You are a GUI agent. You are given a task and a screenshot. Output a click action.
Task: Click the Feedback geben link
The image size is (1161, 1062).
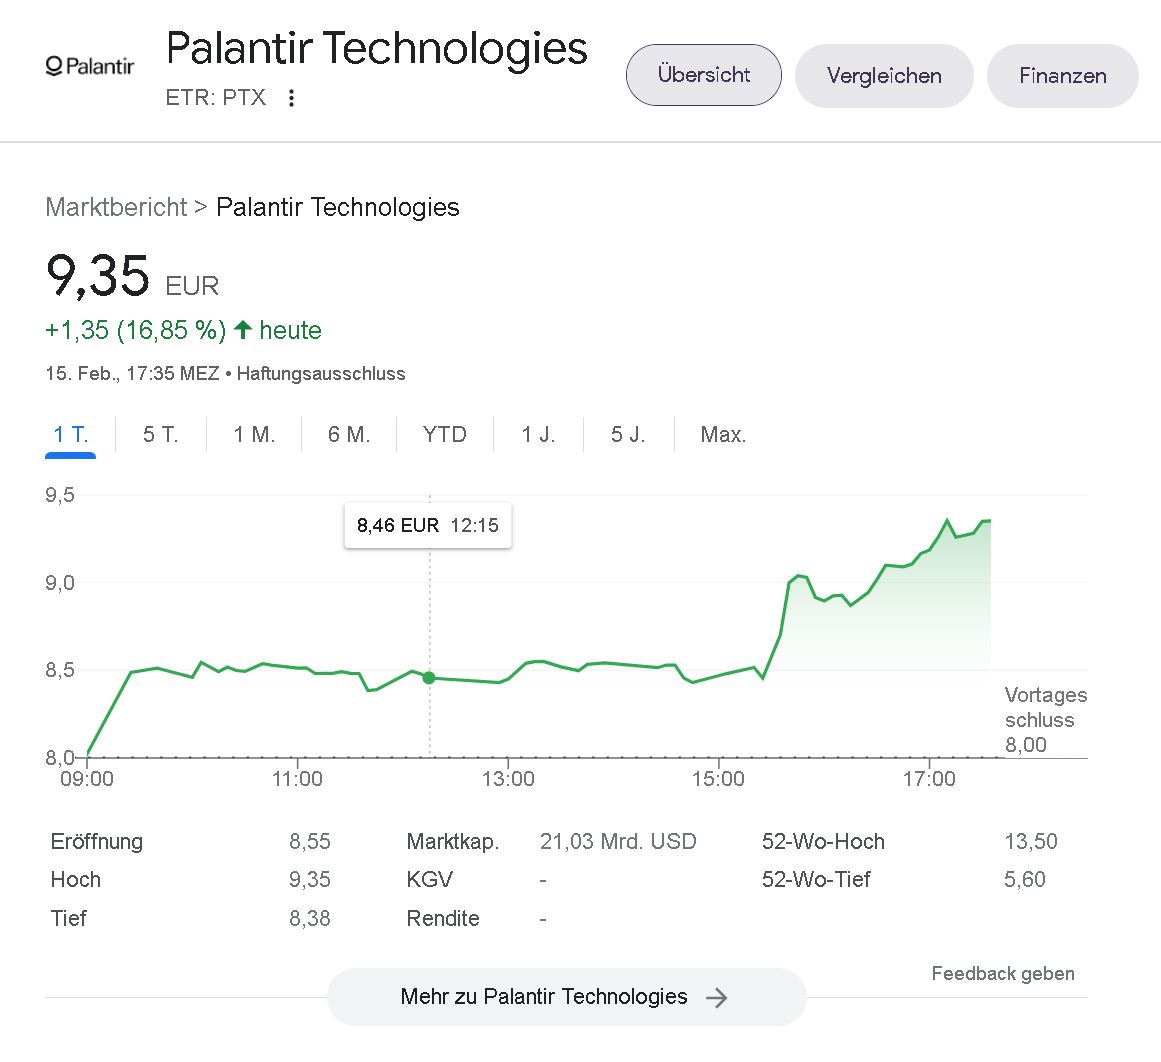[x=1003, y=974]
